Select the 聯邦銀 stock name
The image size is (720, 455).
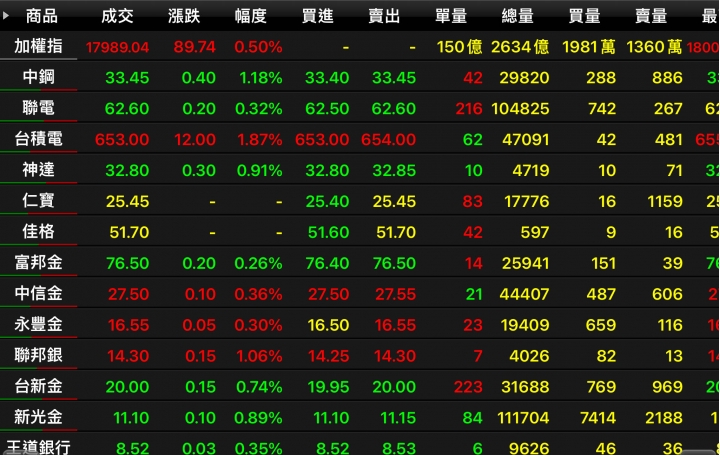[x=39, y=355]
